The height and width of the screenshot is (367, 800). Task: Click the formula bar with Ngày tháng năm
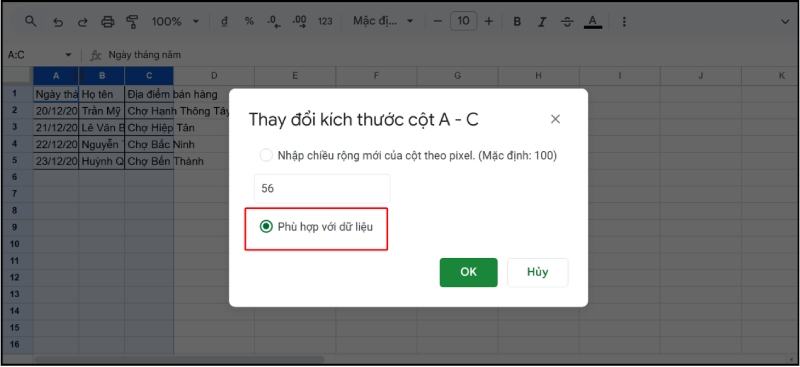[144, 55]
